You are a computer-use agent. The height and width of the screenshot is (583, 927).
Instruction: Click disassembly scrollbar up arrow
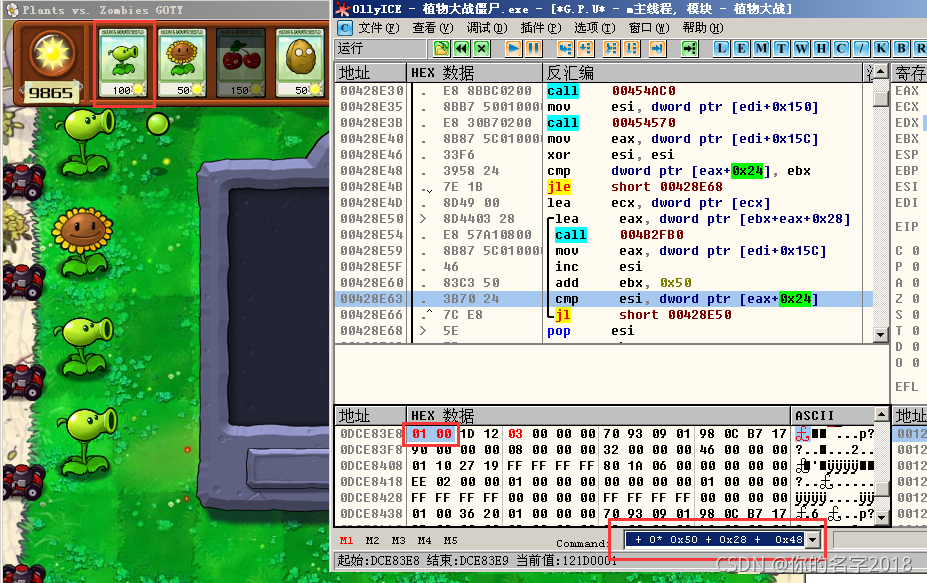coord(880,72)
